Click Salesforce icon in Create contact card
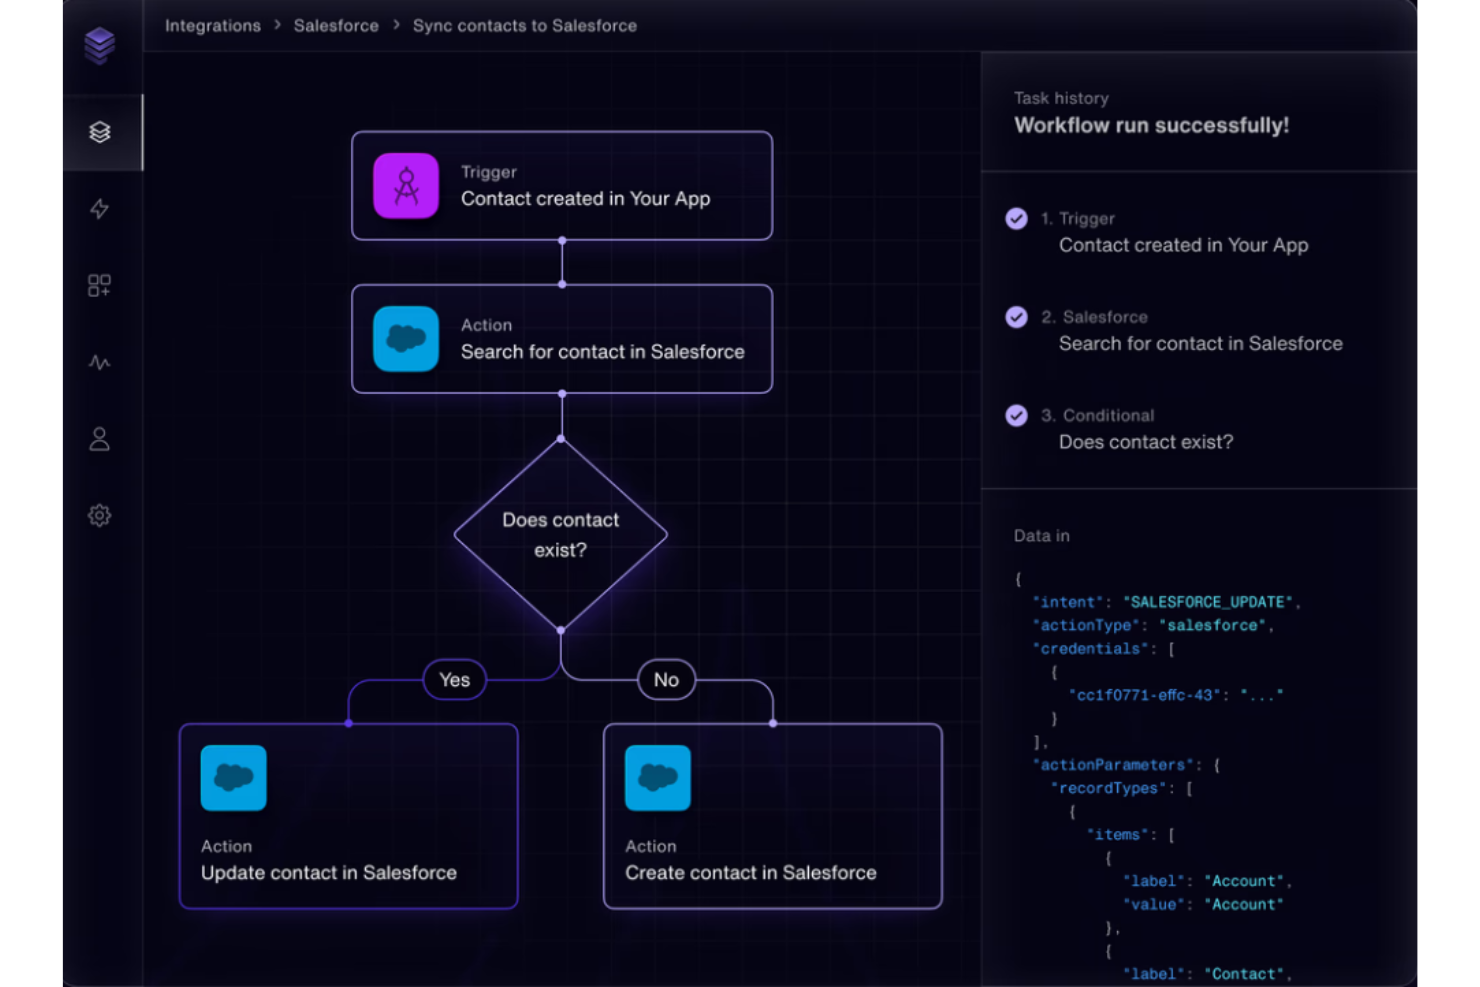Screen dimensions: 1480x987 pos(658,778)
